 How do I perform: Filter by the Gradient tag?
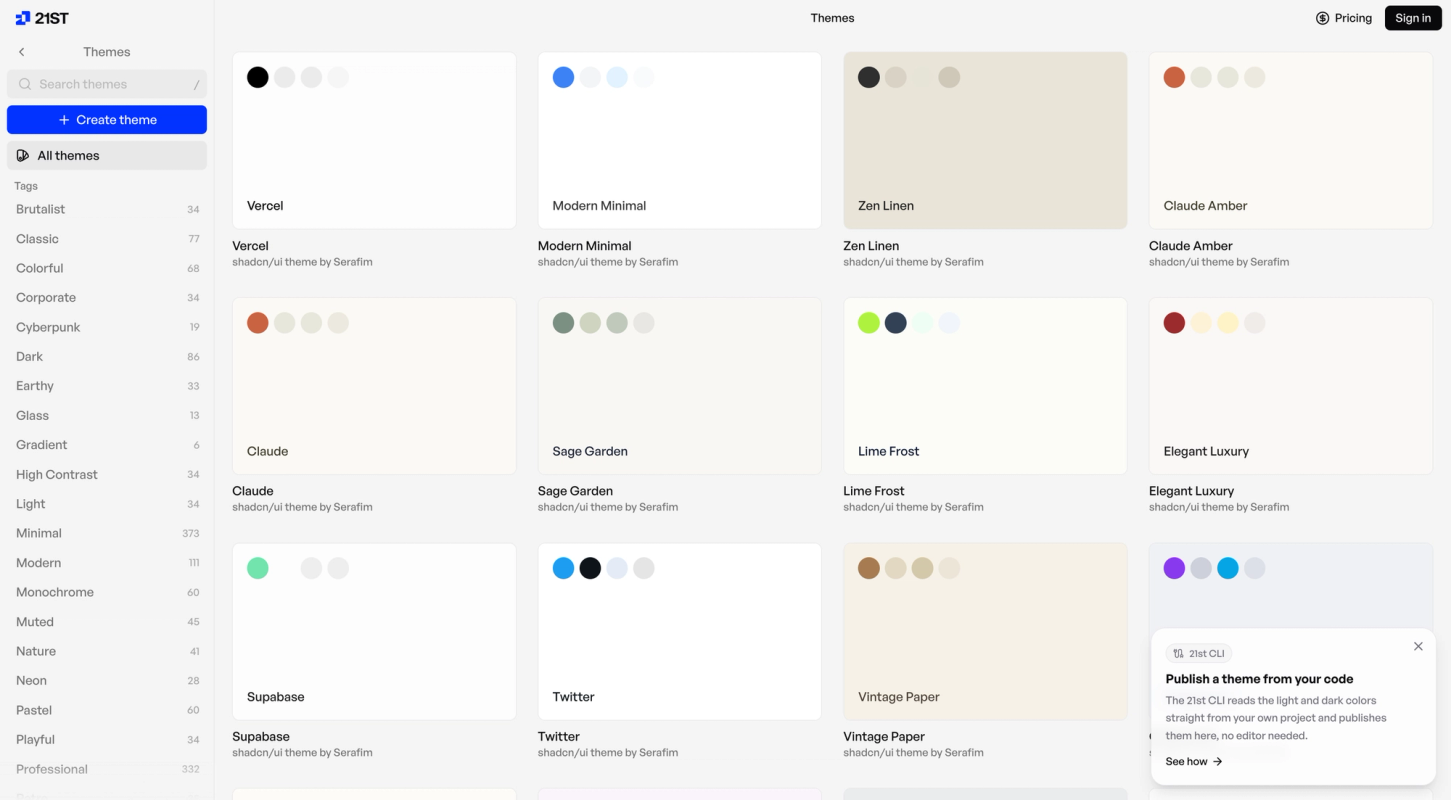(107, 445)
